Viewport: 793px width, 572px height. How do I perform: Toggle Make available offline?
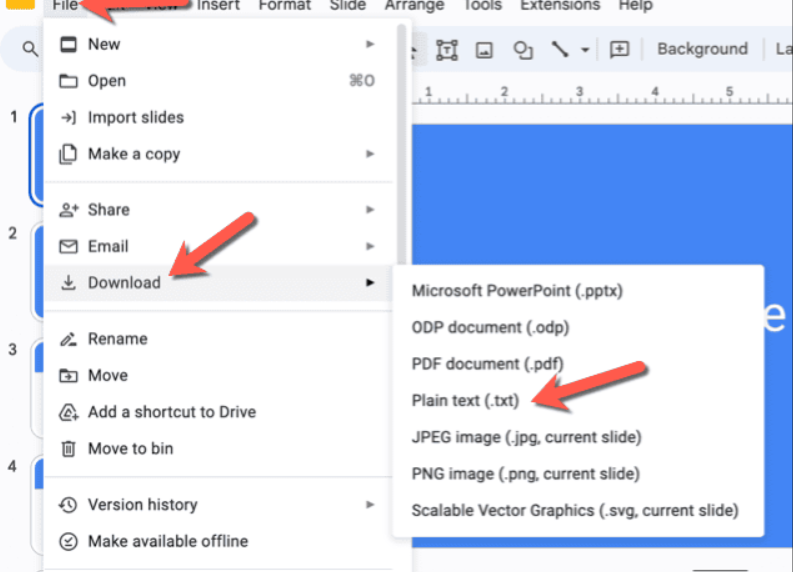[167, 541]
